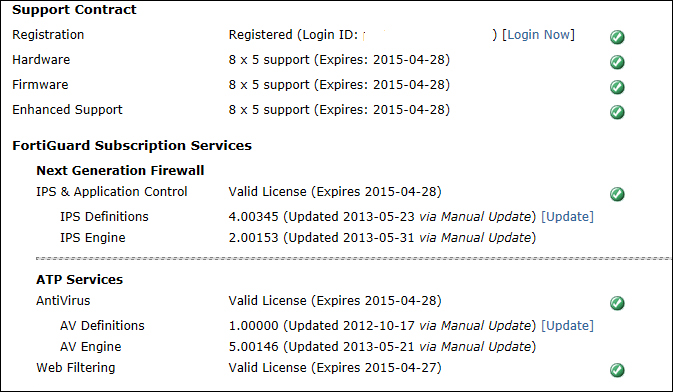Click the Enhanced Support green check icon
673x392 pixels.
pyautogui.click(x=617, y=112)
